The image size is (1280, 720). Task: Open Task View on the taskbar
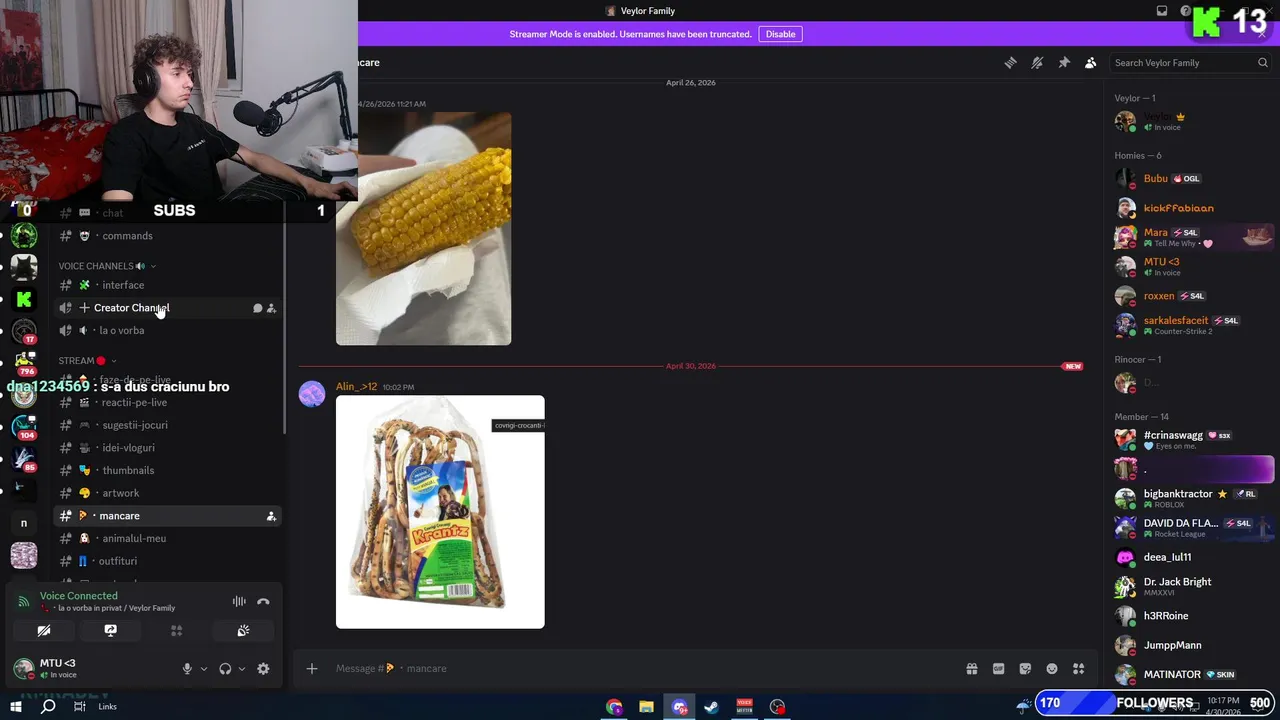coord(79,707)
